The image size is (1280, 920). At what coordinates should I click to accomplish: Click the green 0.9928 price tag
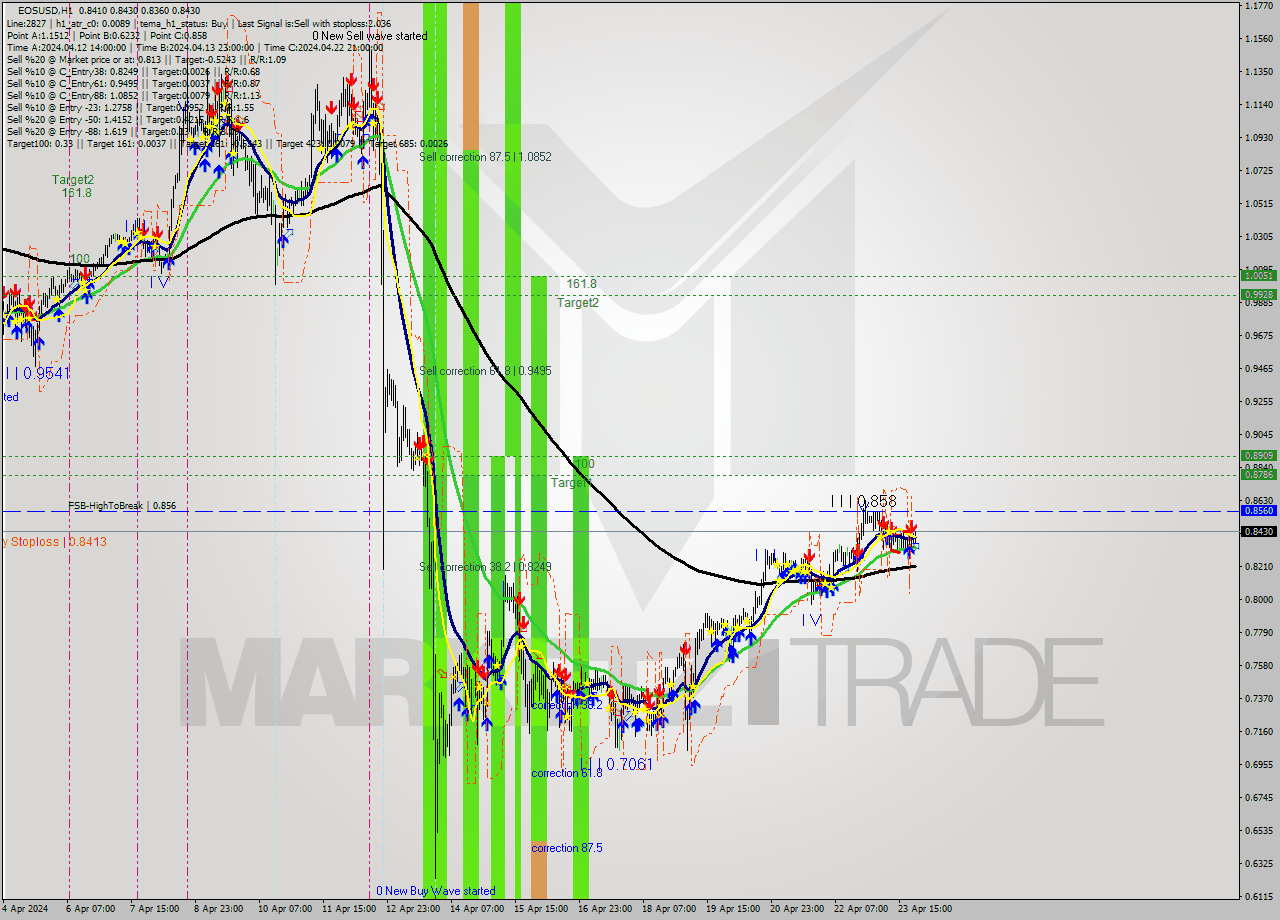point(1258,294)
